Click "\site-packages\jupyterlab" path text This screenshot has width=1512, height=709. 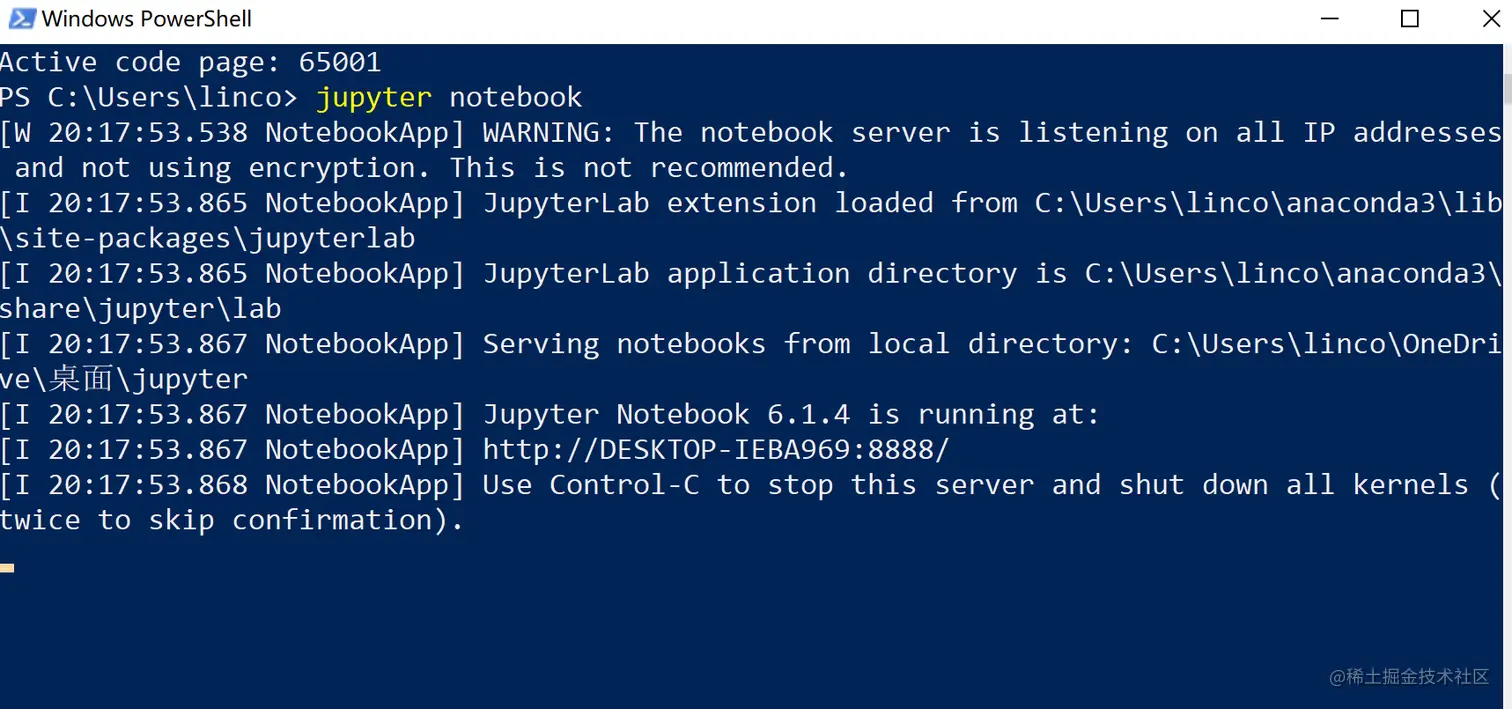click(x=208, y=239)
